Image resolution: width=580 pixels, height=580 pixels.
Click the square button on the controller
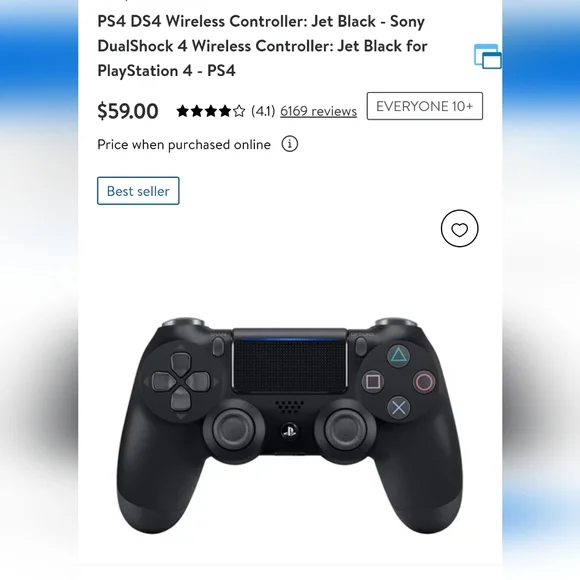click(x=372, y=381)
